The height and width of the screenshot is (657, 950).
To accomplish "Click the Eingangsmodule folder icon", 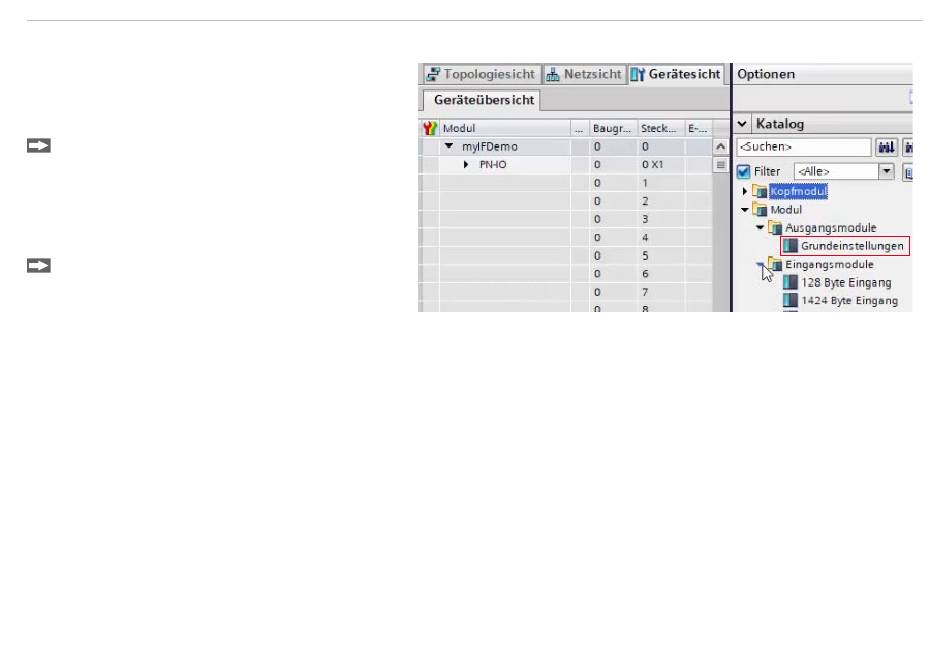I will 775,264.
